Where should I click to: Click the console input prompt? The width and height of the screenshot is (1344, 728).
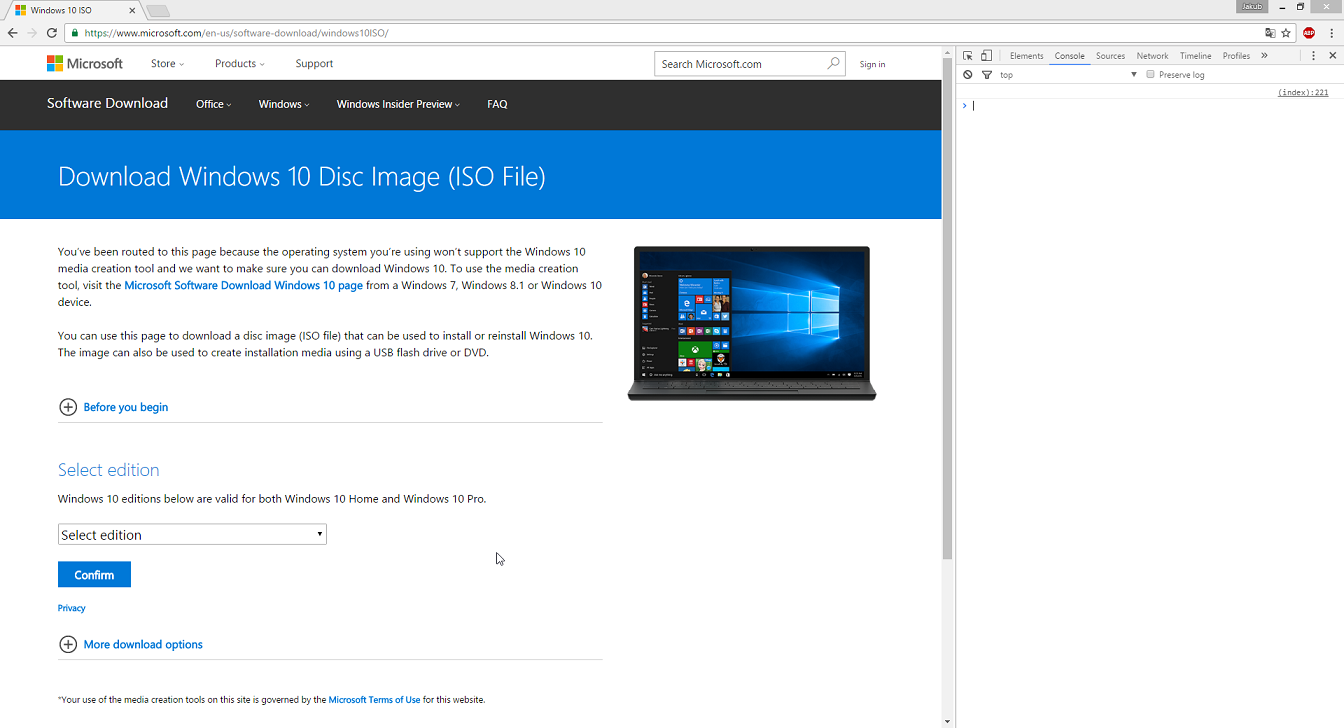[1150, 105]
